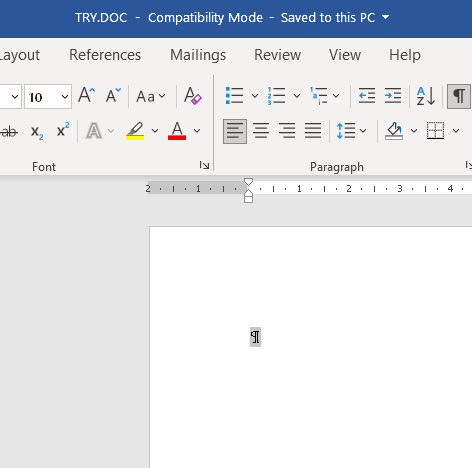Open Font dialog box launcher

pyautogui.click(x=204, y=165)
